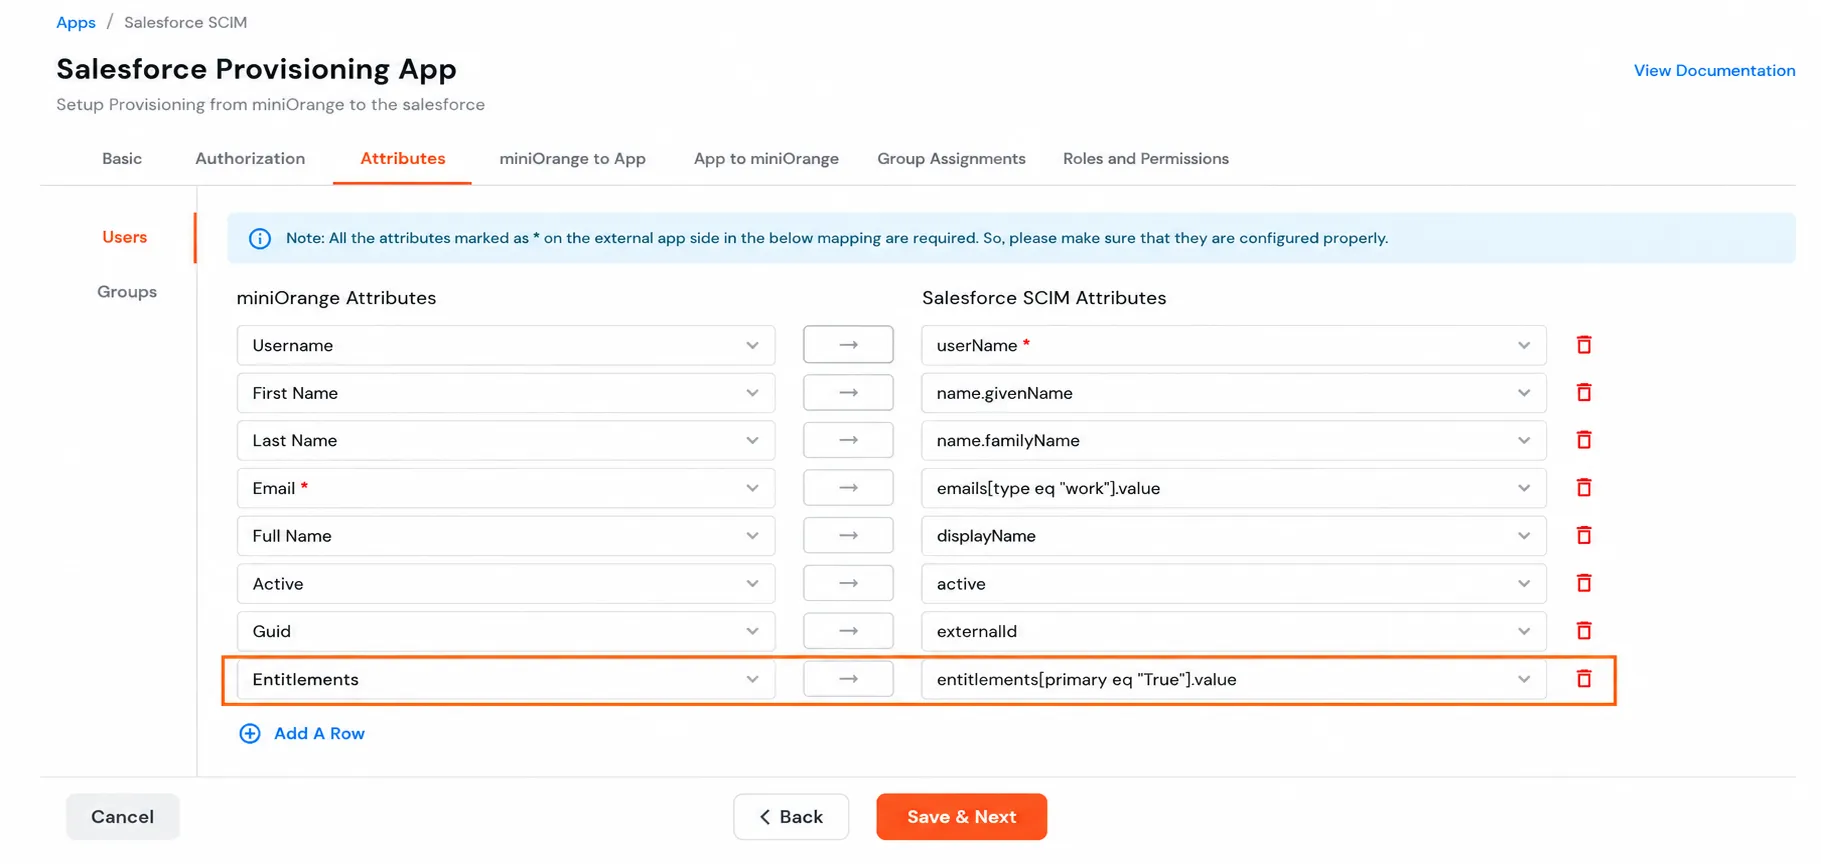Expand the emails work value SCIM dropdown
This screenshot has height=864, width=1821.
point(1234,488)
